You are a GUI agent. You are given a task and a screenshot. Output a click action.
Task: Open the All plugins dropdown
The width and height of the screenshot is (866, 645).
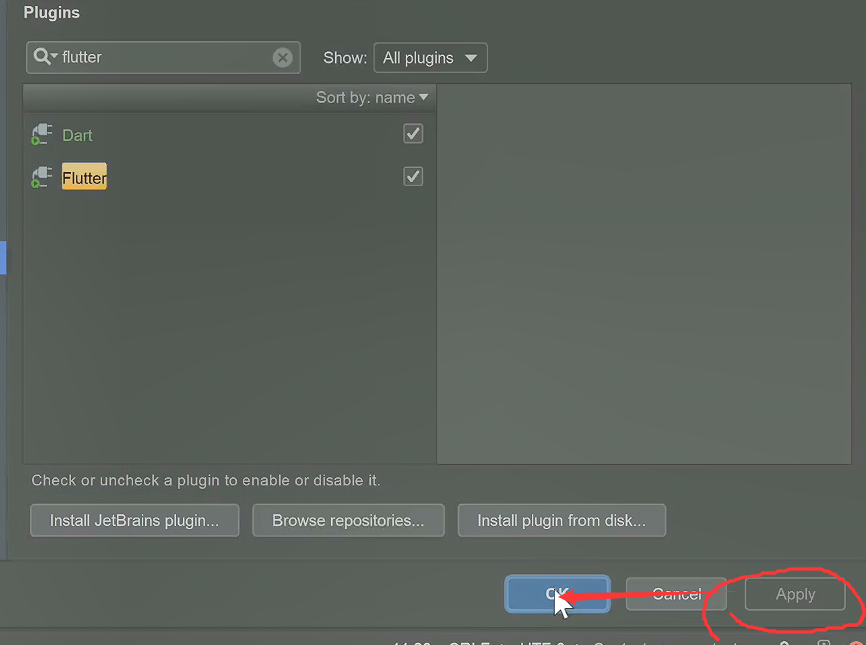tap(430, 57)
